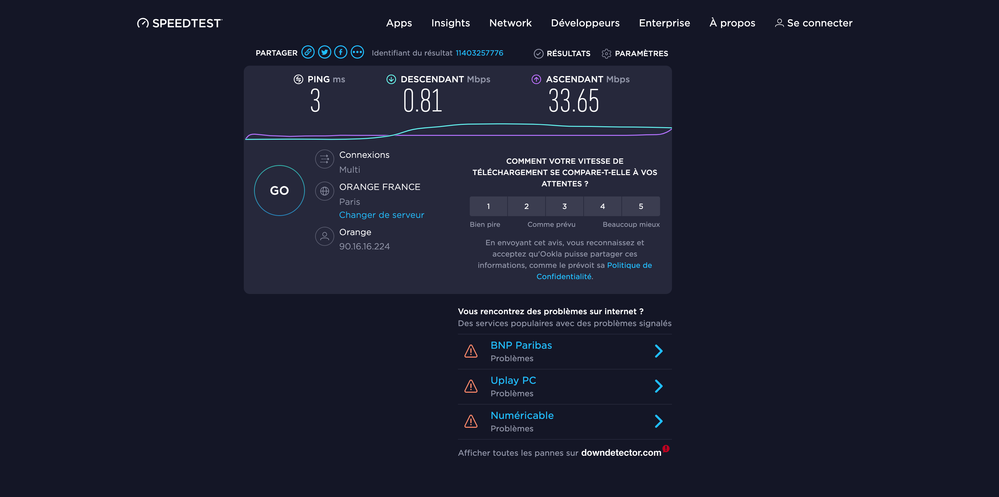The image size is (999, 497).
Task: Open result ID 11403257776 link
Action: coord(479,53)
